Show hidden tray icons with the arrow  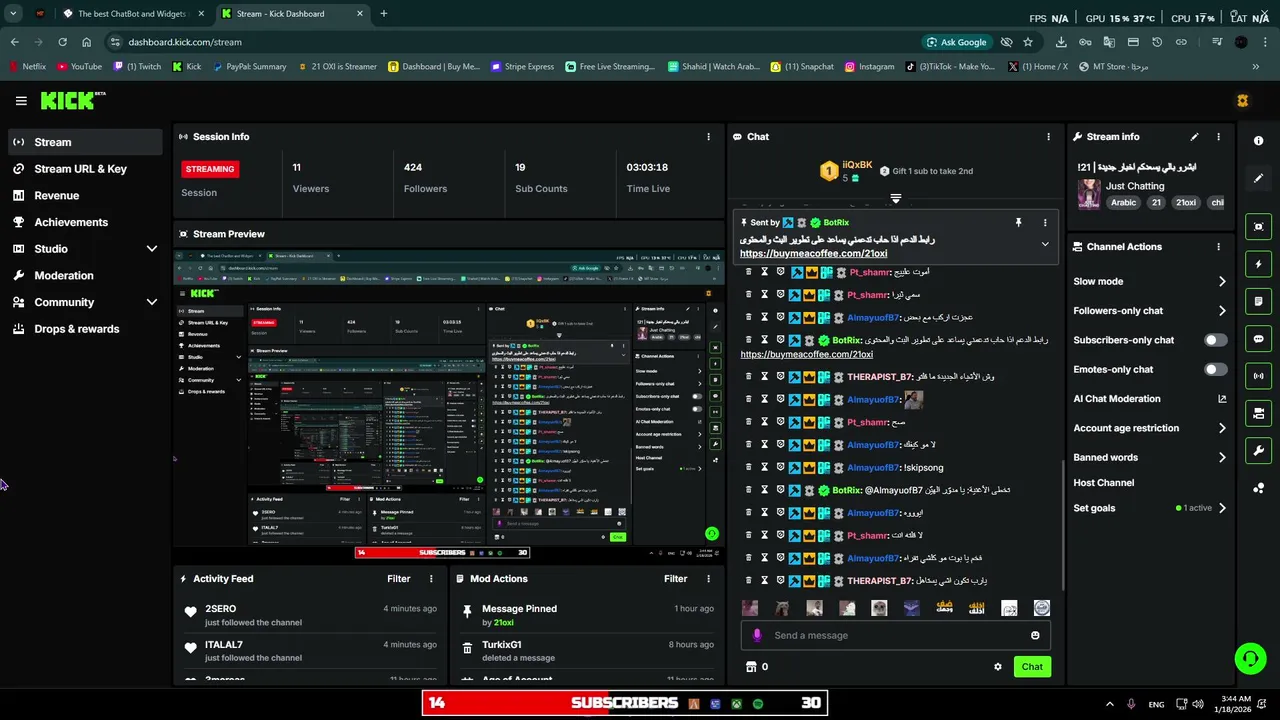point(1111,704)
